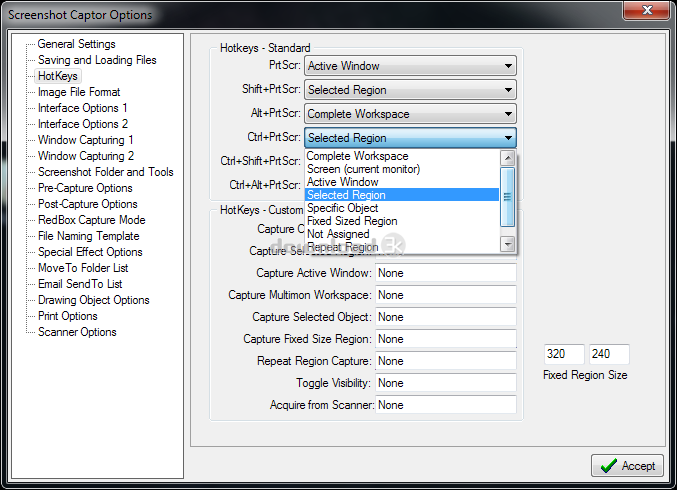Choose Not Assigned from the list

click(x=402, y=234)
